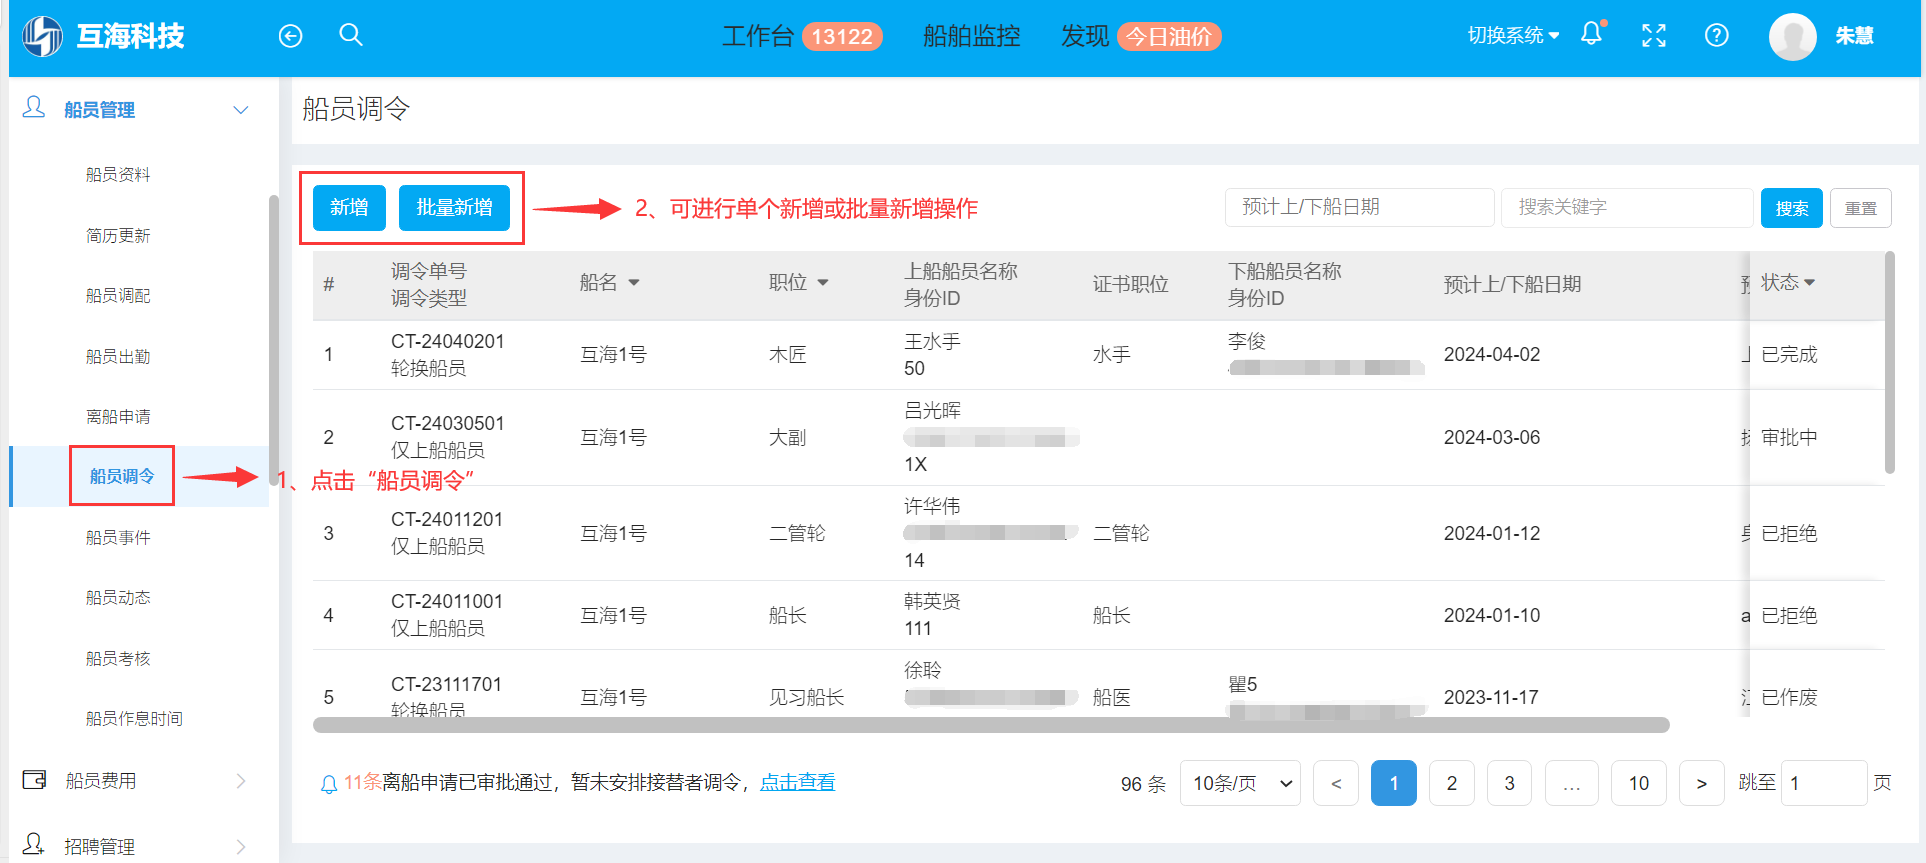This screenshot has height=863, width=1926.
Task: Click the pagination ellipsis button
Action: 1571,783
